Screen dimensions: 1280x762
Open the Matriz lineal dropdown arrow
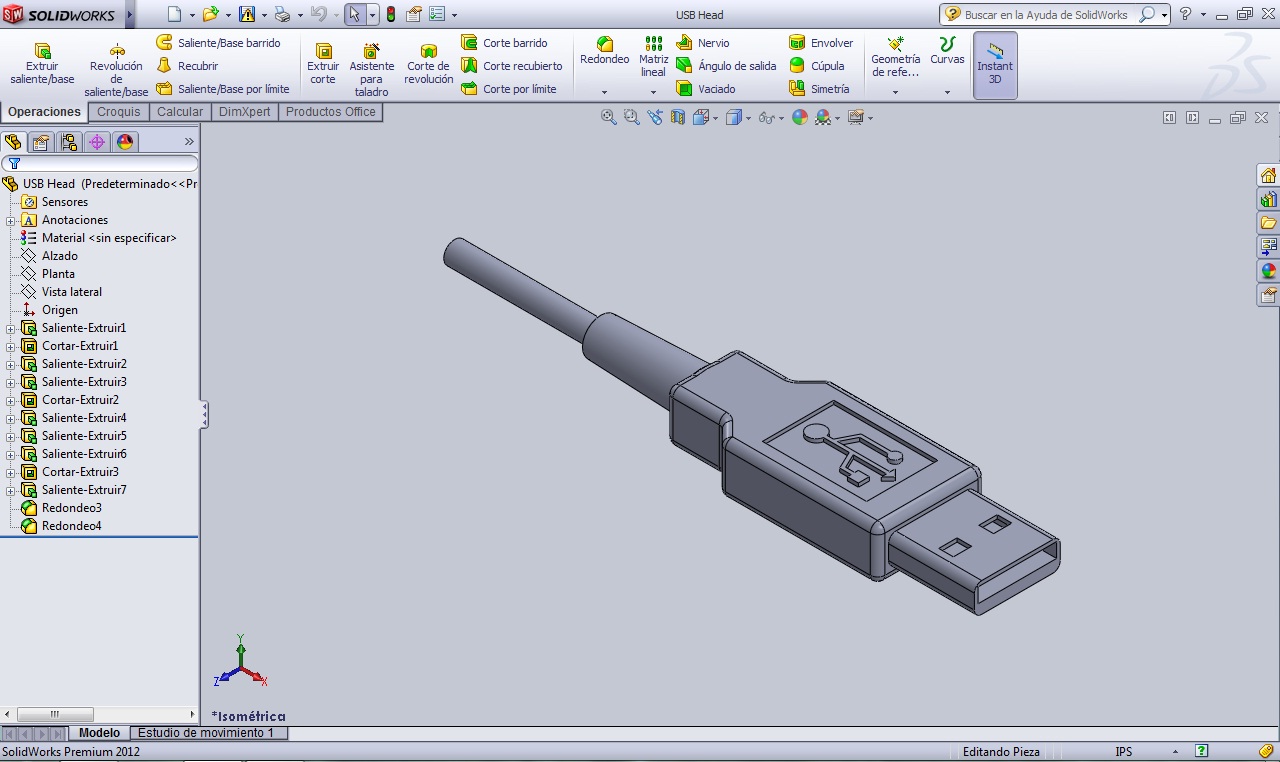tap(653, 92)
